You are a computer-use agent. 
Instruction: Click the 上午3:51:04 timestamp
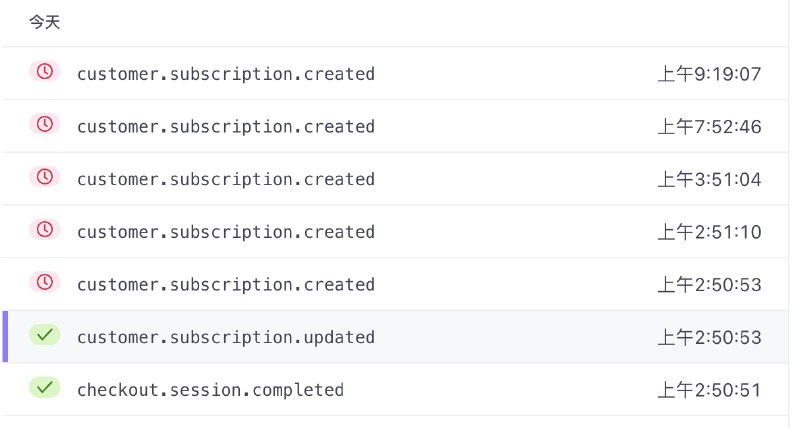(709, 180)
